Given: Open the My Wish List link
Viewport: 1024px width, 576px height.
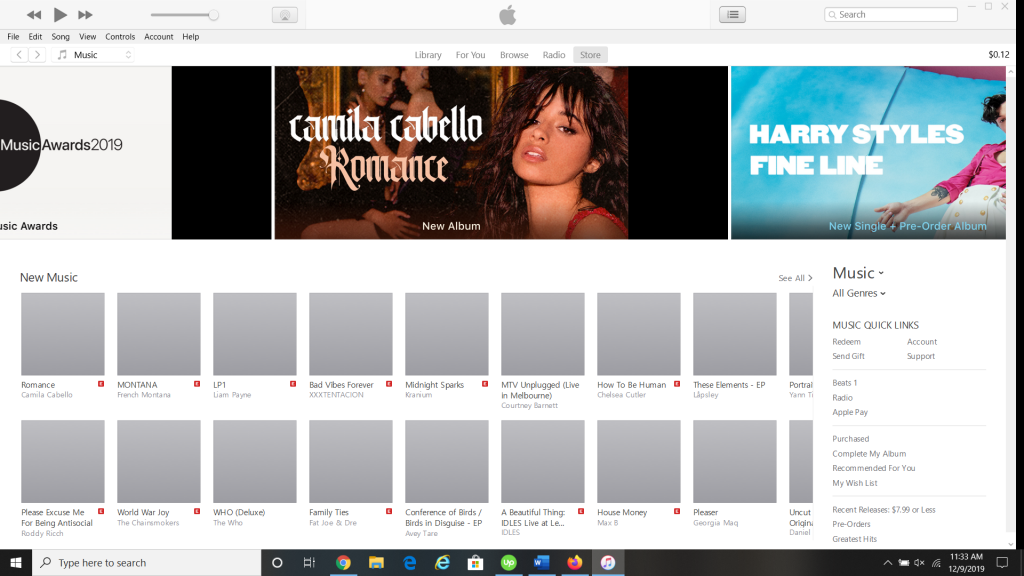Looking at the screenshot, I should click(854, 483).
